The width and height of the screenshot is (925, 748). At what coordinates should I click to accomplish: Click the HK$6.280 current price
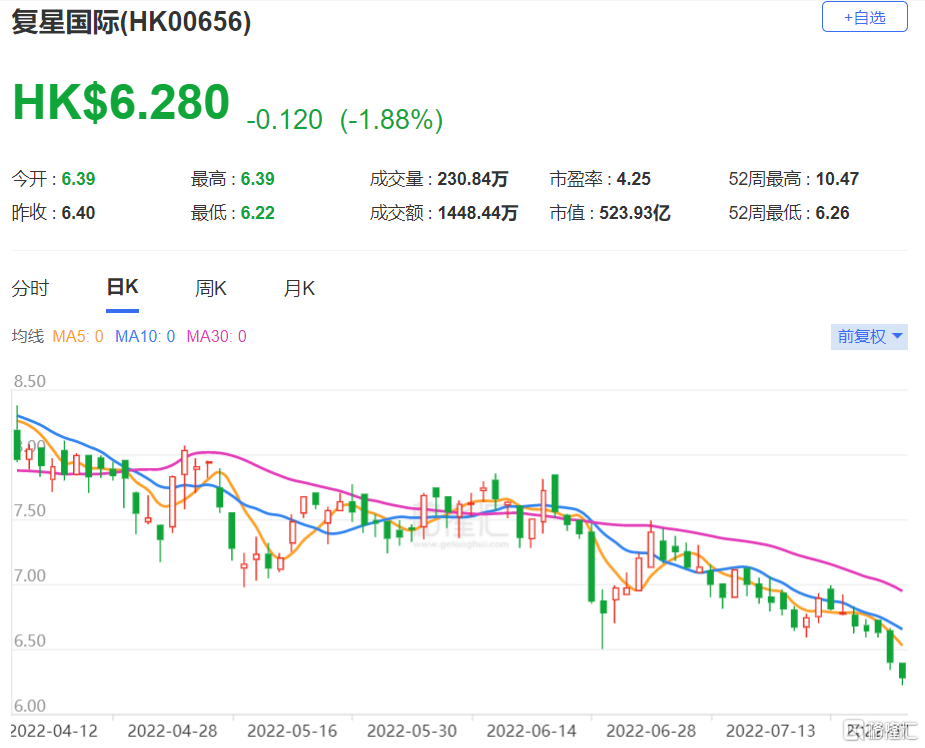(121, 102)
